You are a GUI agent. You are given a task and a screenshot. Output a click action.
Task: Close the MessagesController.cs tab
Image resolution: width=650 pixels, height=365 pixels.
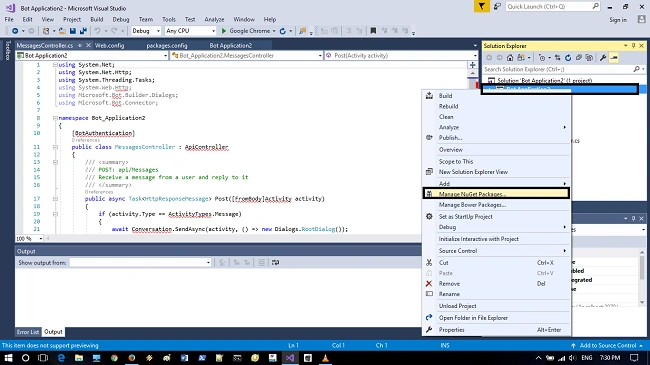click(88, 45)
